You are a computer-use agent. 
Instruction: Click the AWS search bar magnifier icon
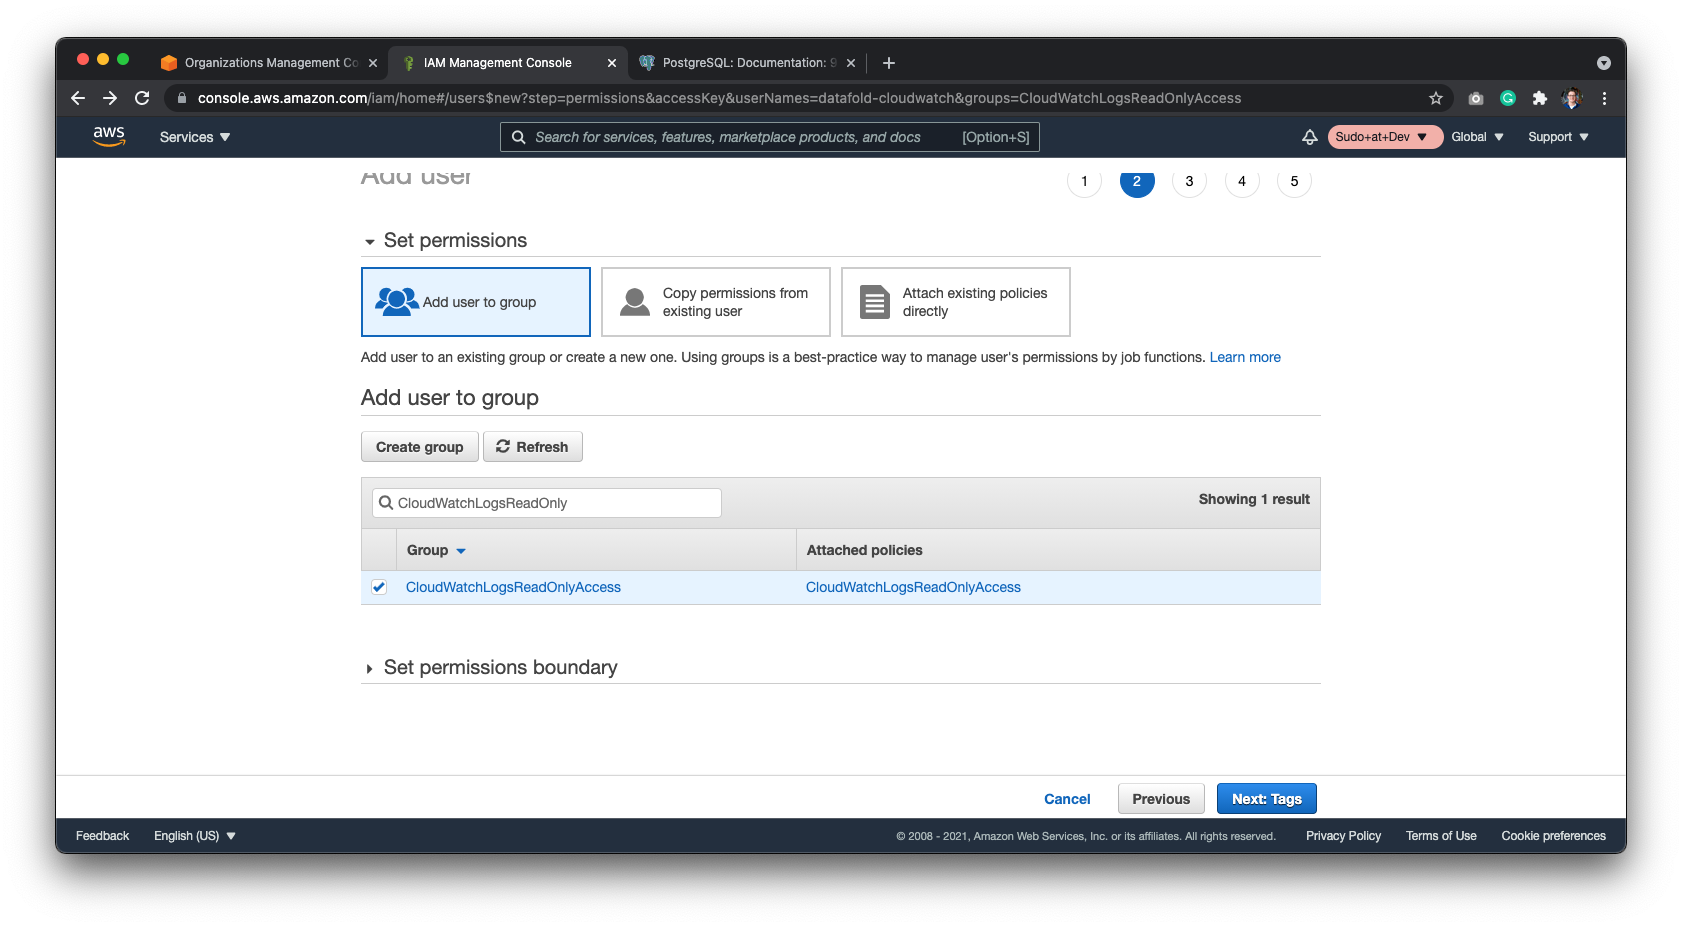click(x=519, y=137)
